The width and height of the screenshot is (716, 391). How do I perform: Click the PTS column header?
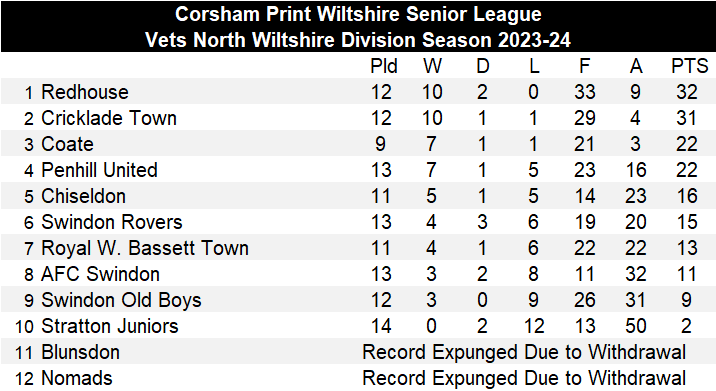pyautogui.click(x=689, y=66)
